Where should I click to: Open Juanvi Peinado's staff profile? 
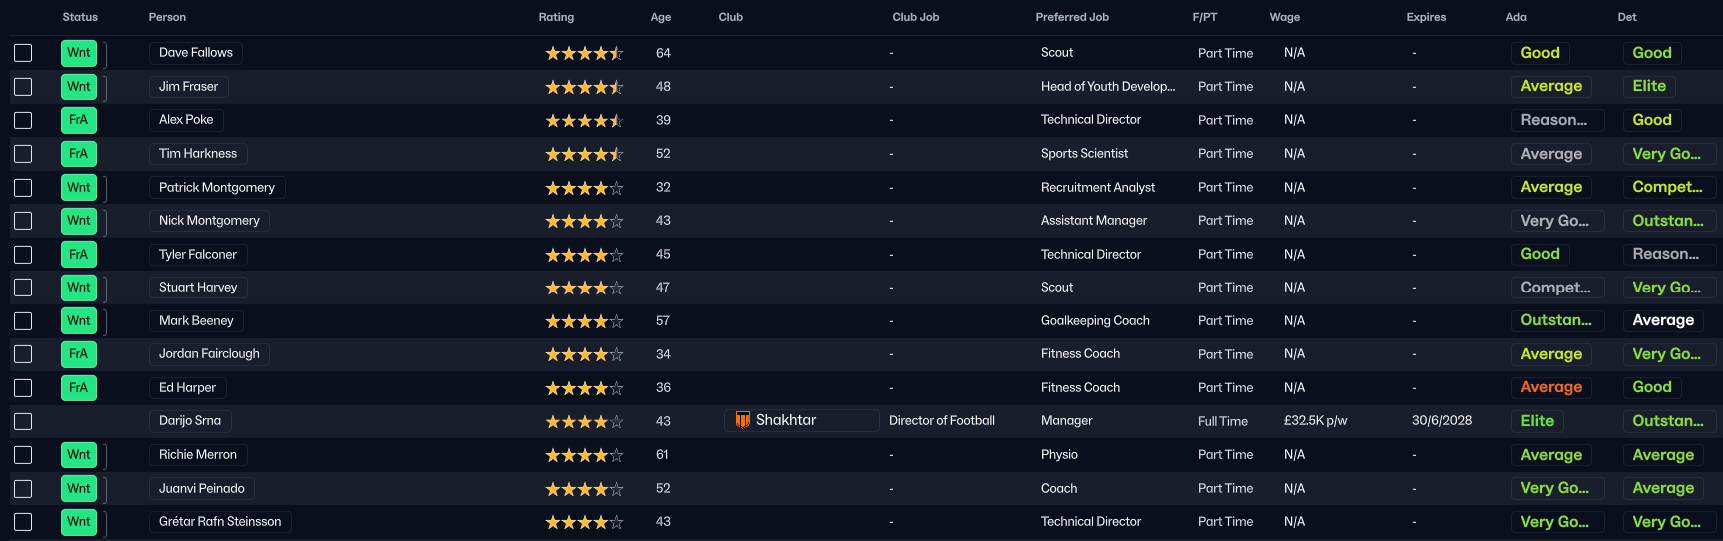pyautogui.click(x=202, y=488)
